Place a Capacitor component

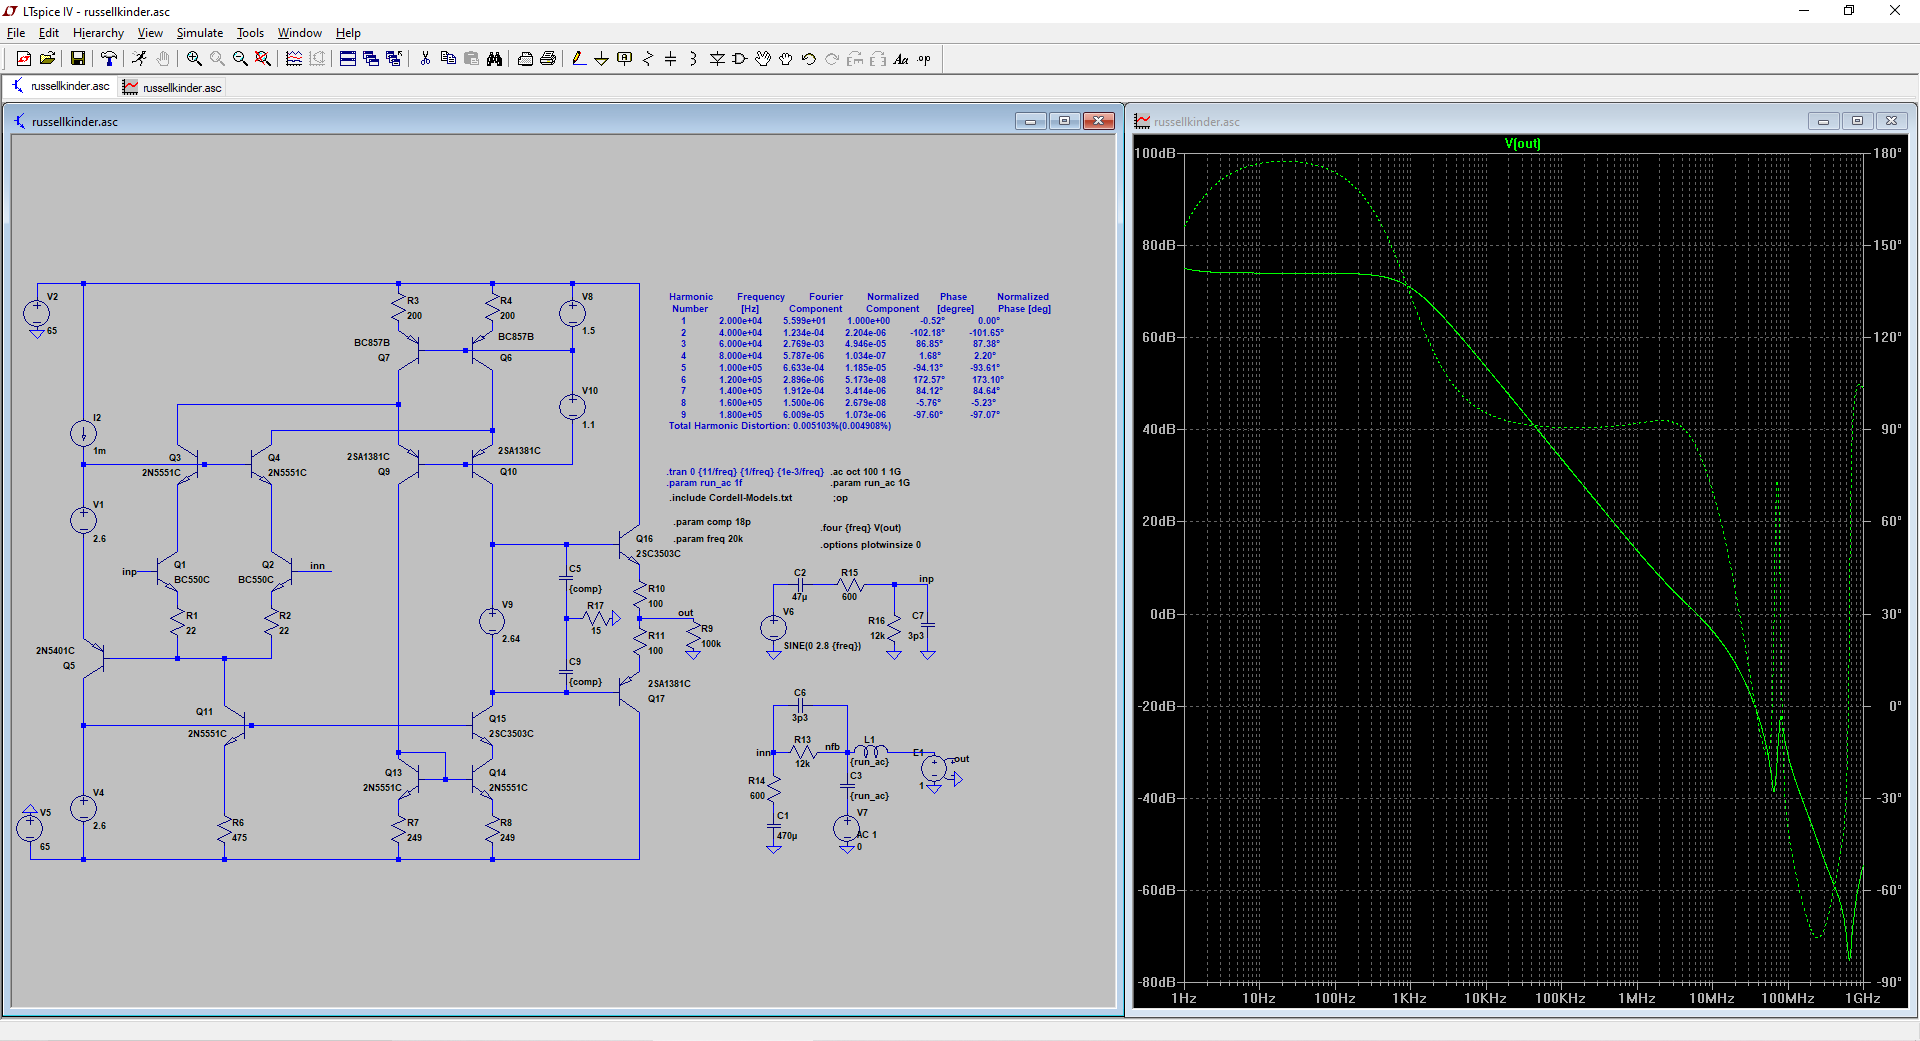[x=671, y=59]
